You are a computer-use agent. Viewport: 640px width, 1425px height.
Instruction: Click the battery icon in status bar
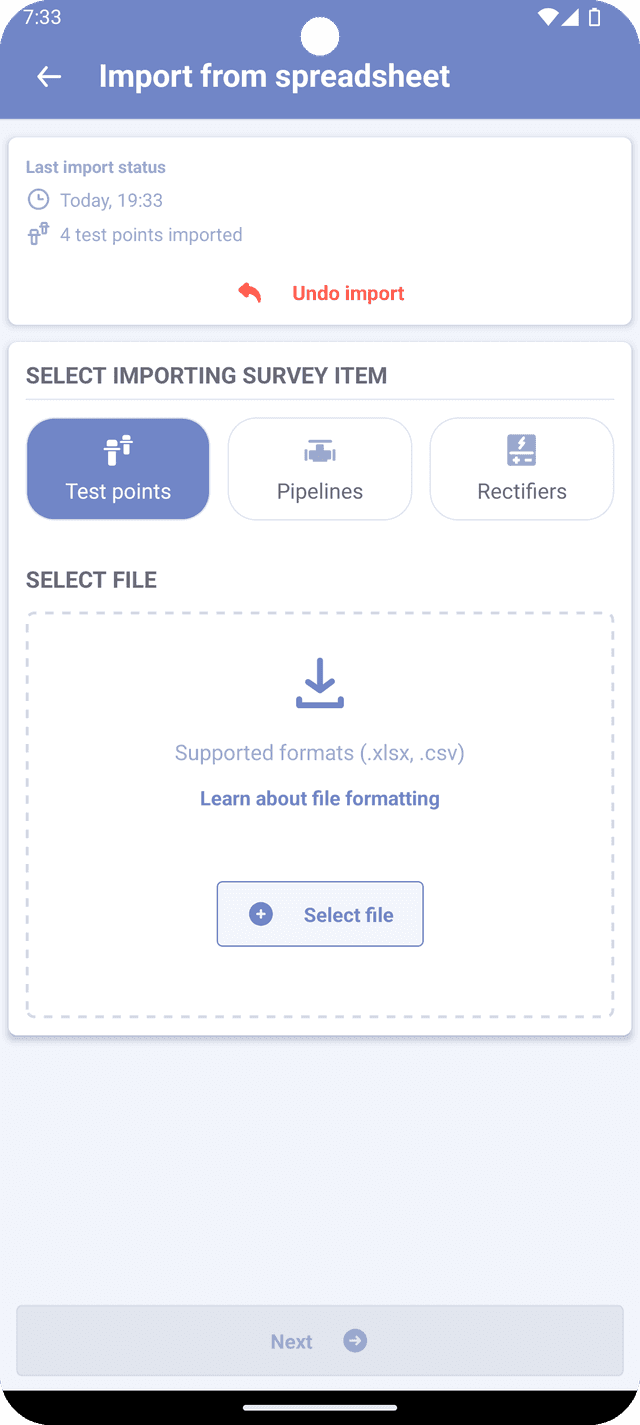tap(596, 17)
